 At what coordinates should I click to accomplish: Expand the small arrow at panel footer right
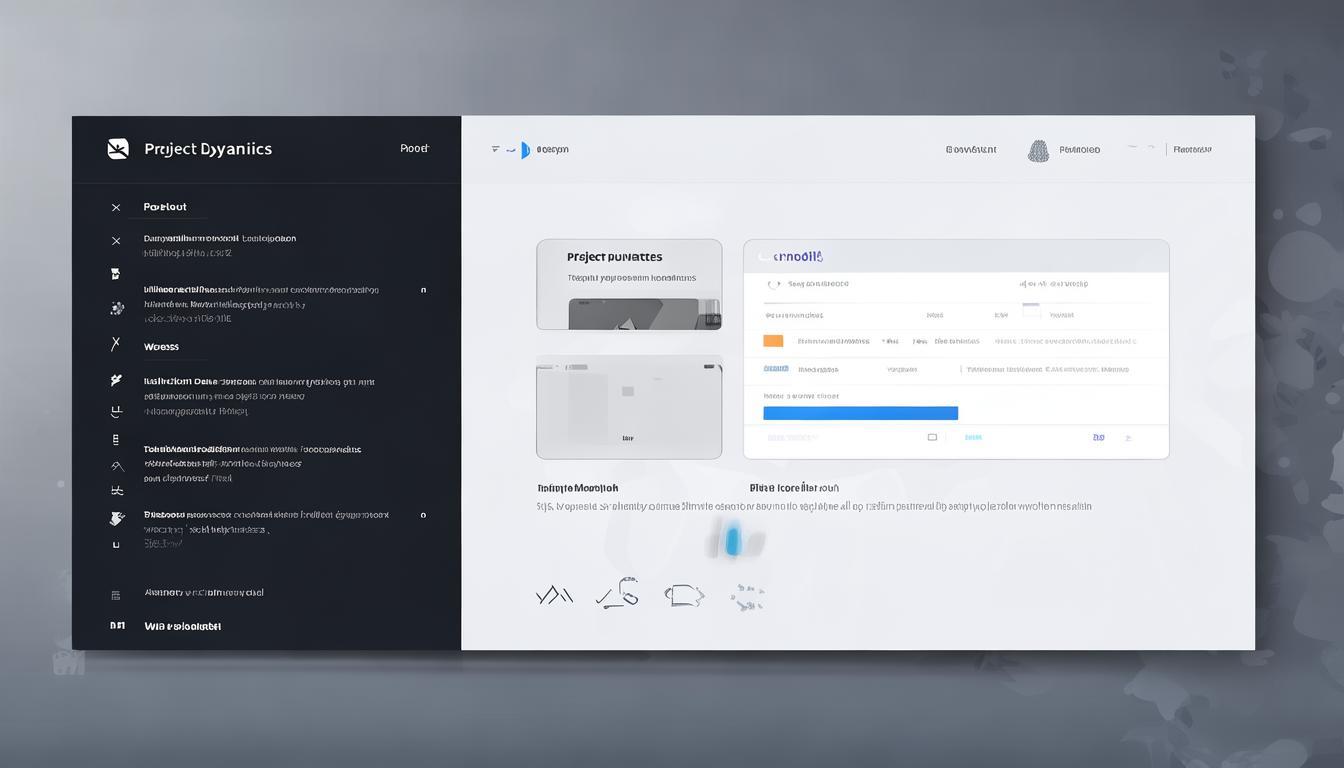tap(1128, 438)
